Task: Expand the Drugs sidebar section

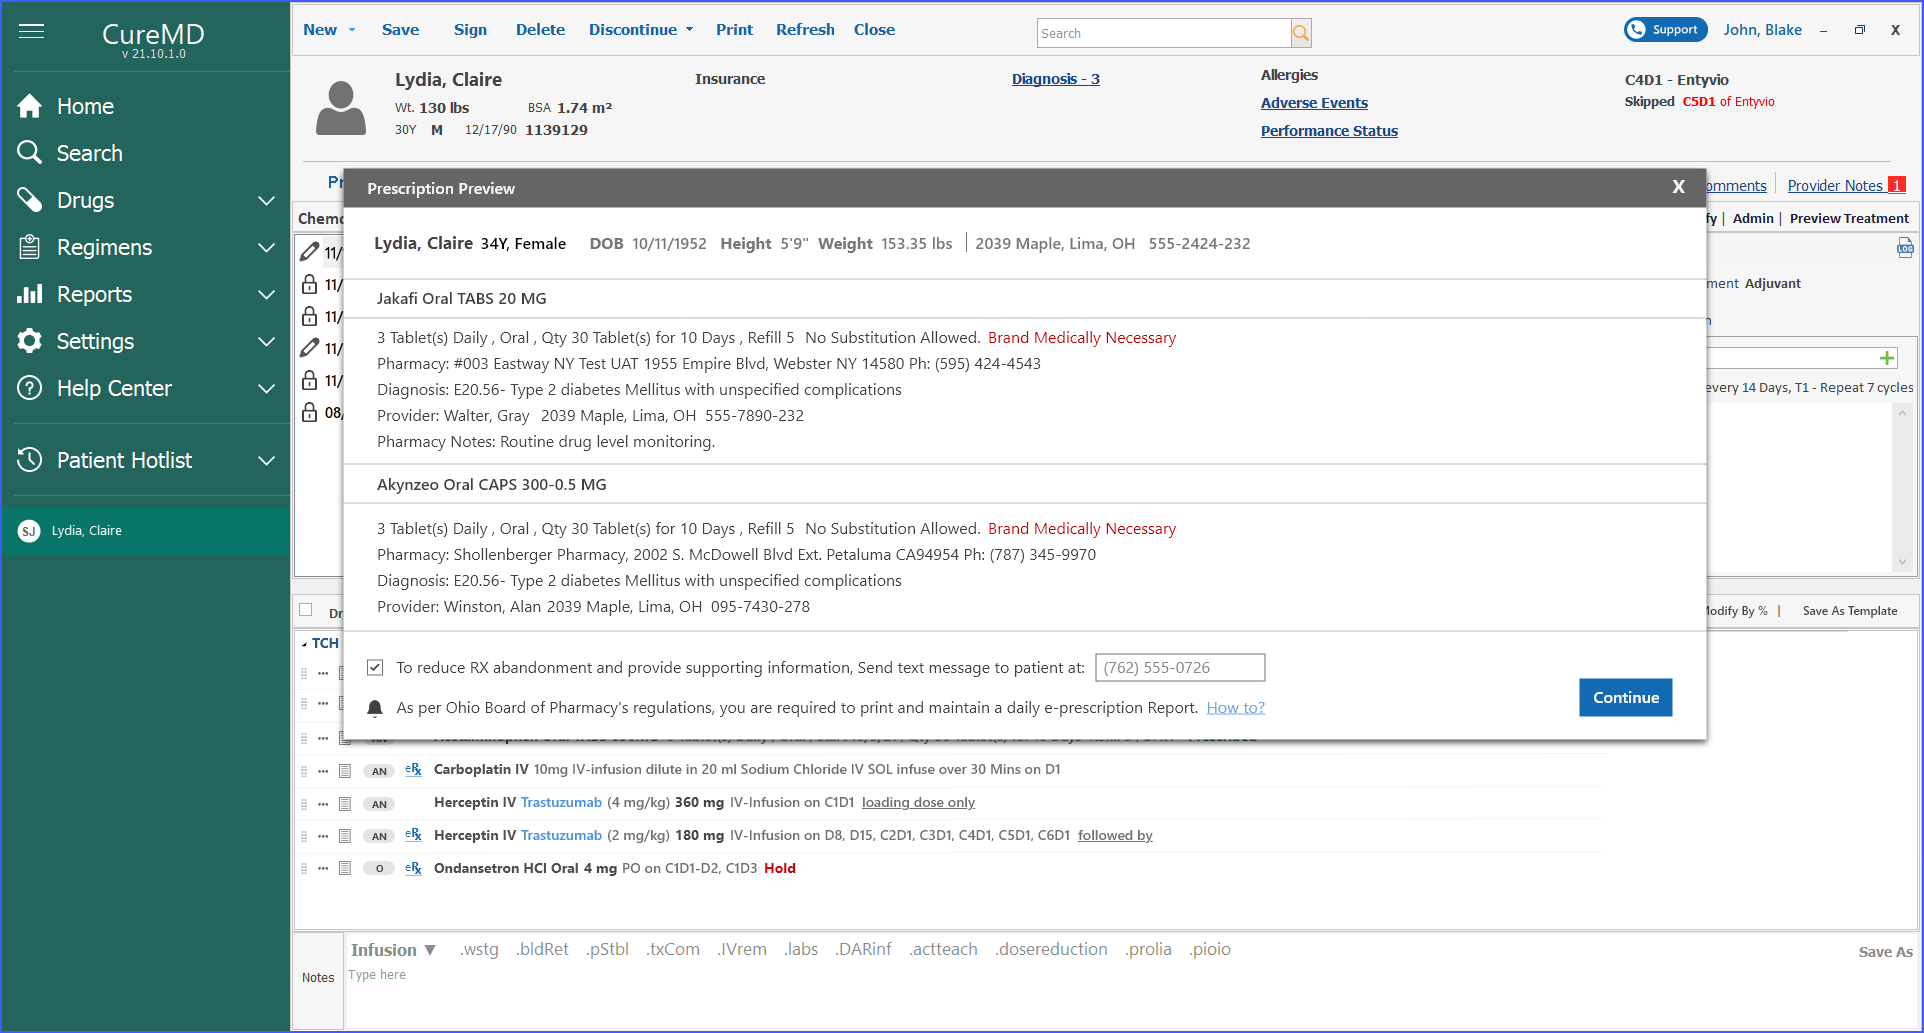Action: (266, 200)
